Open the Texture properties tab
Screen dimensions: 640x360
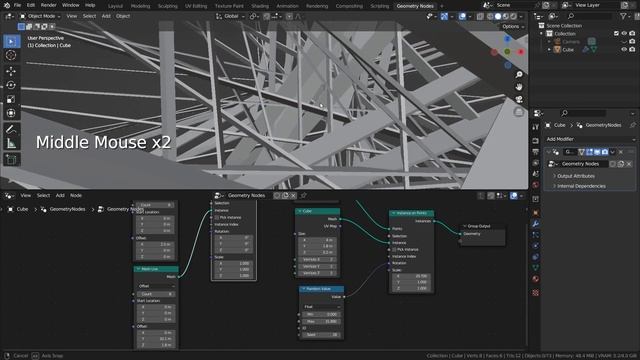point(536,293)
